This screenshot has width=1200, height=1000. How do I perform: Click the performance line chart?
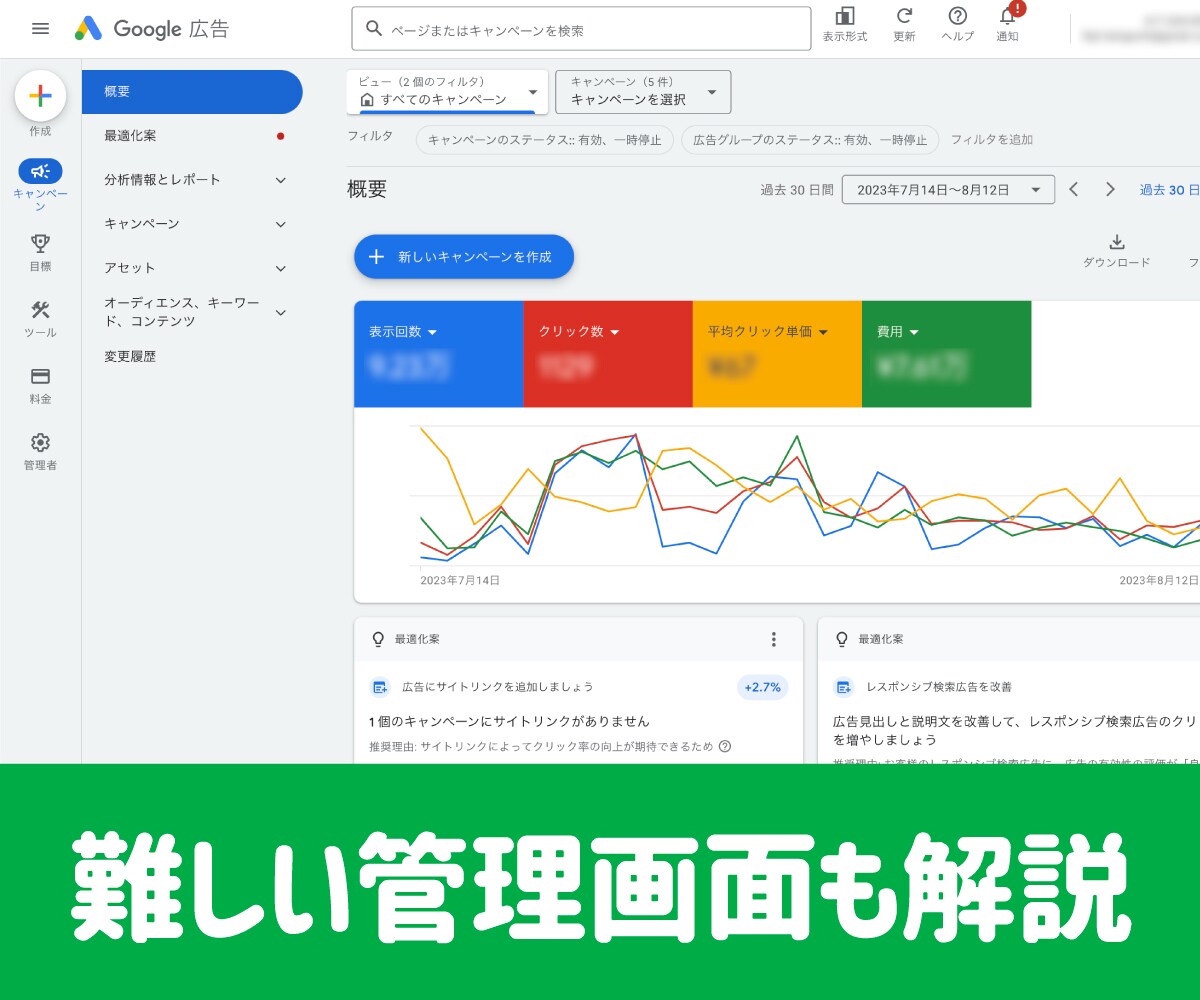click(805, 495)
